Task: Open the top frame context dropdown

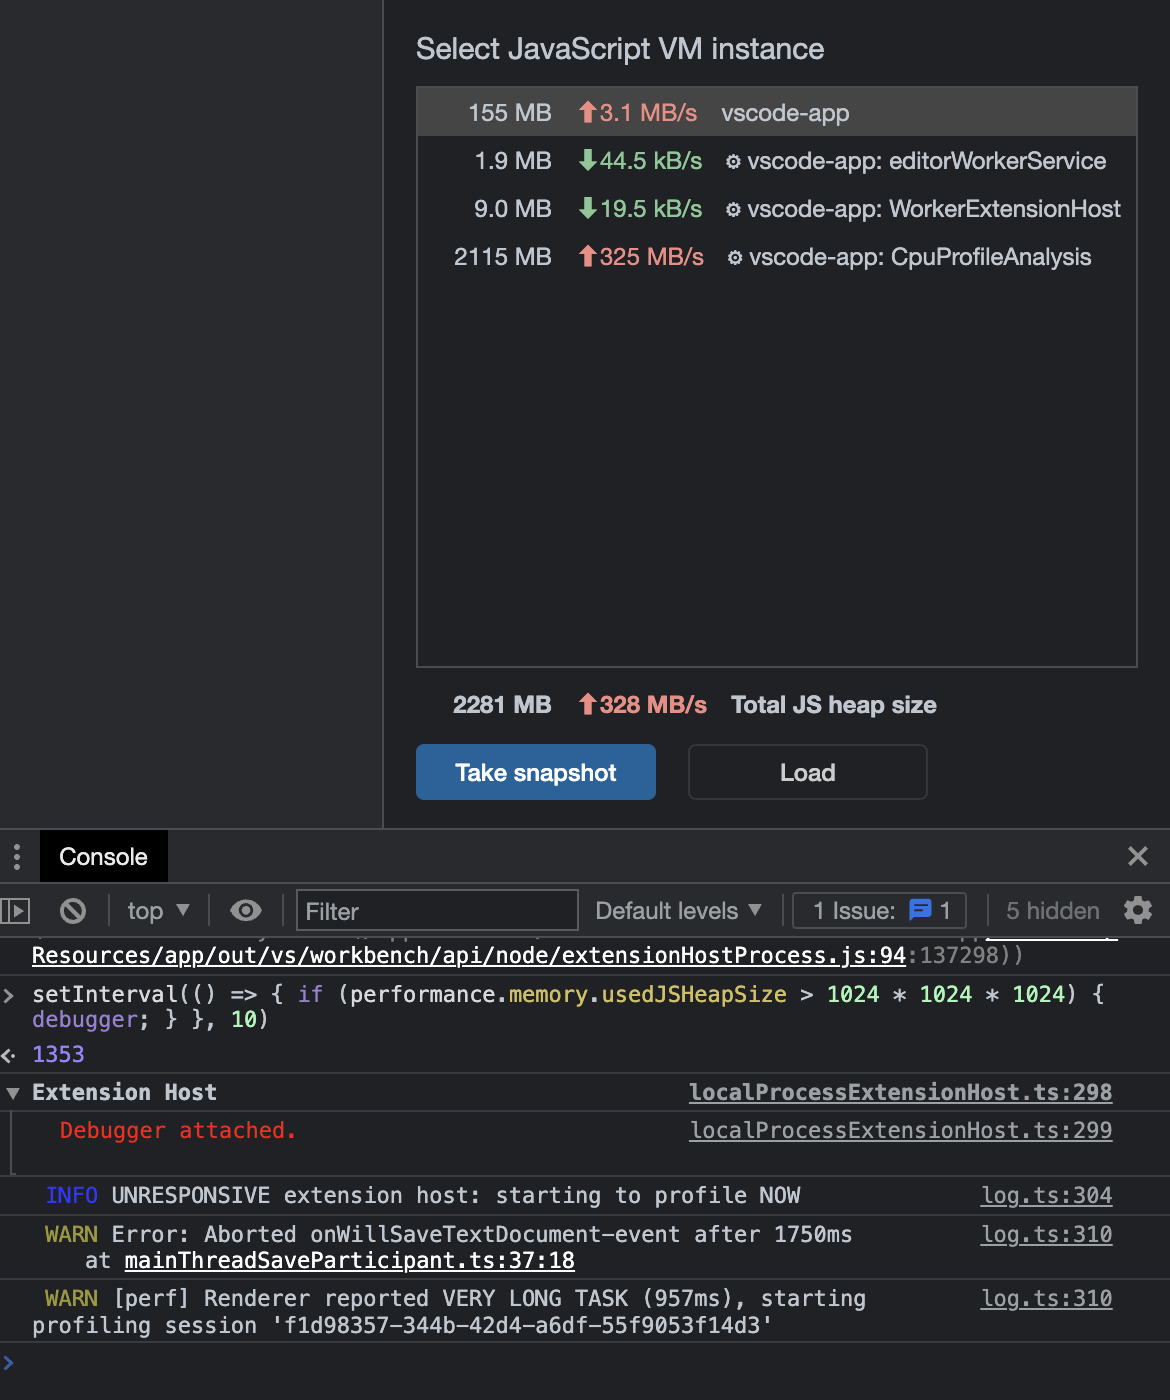Action: click(x=157, y=910)
